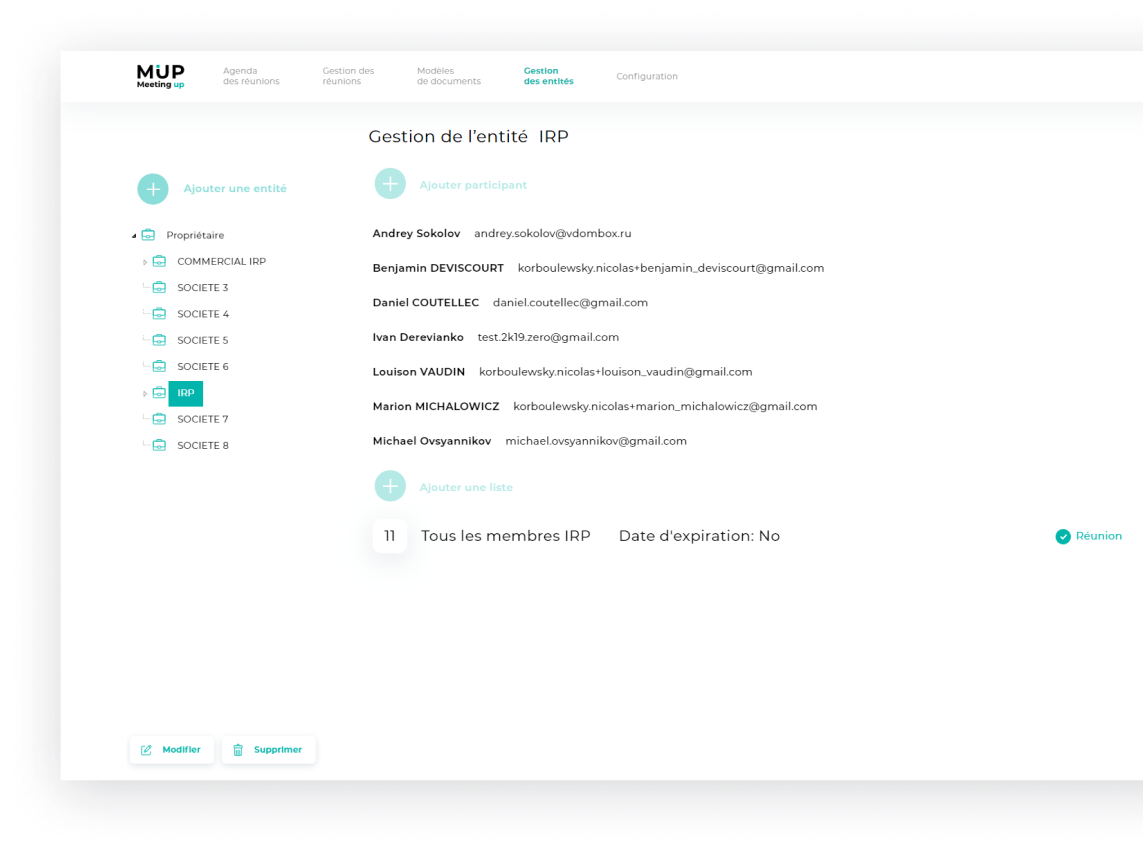Switch to the Configuration tab
The image size is (1143, 851).
tap(646, 76)
